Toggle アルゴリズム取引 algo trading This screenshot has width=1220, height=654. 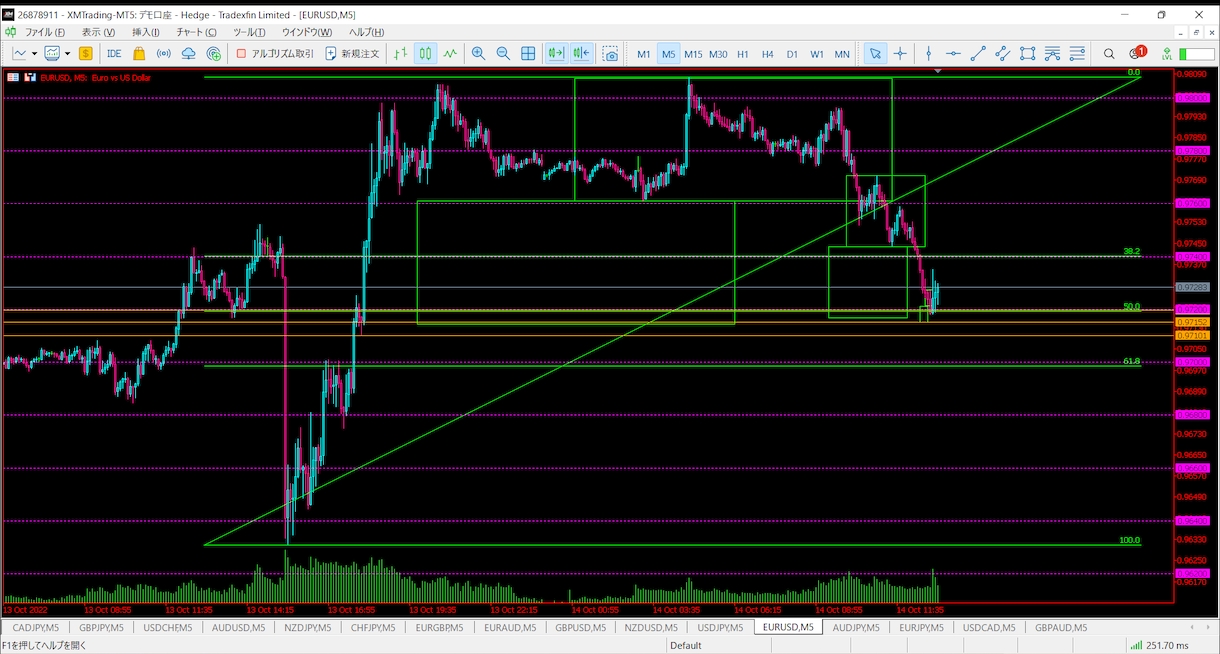click(274, 54)
